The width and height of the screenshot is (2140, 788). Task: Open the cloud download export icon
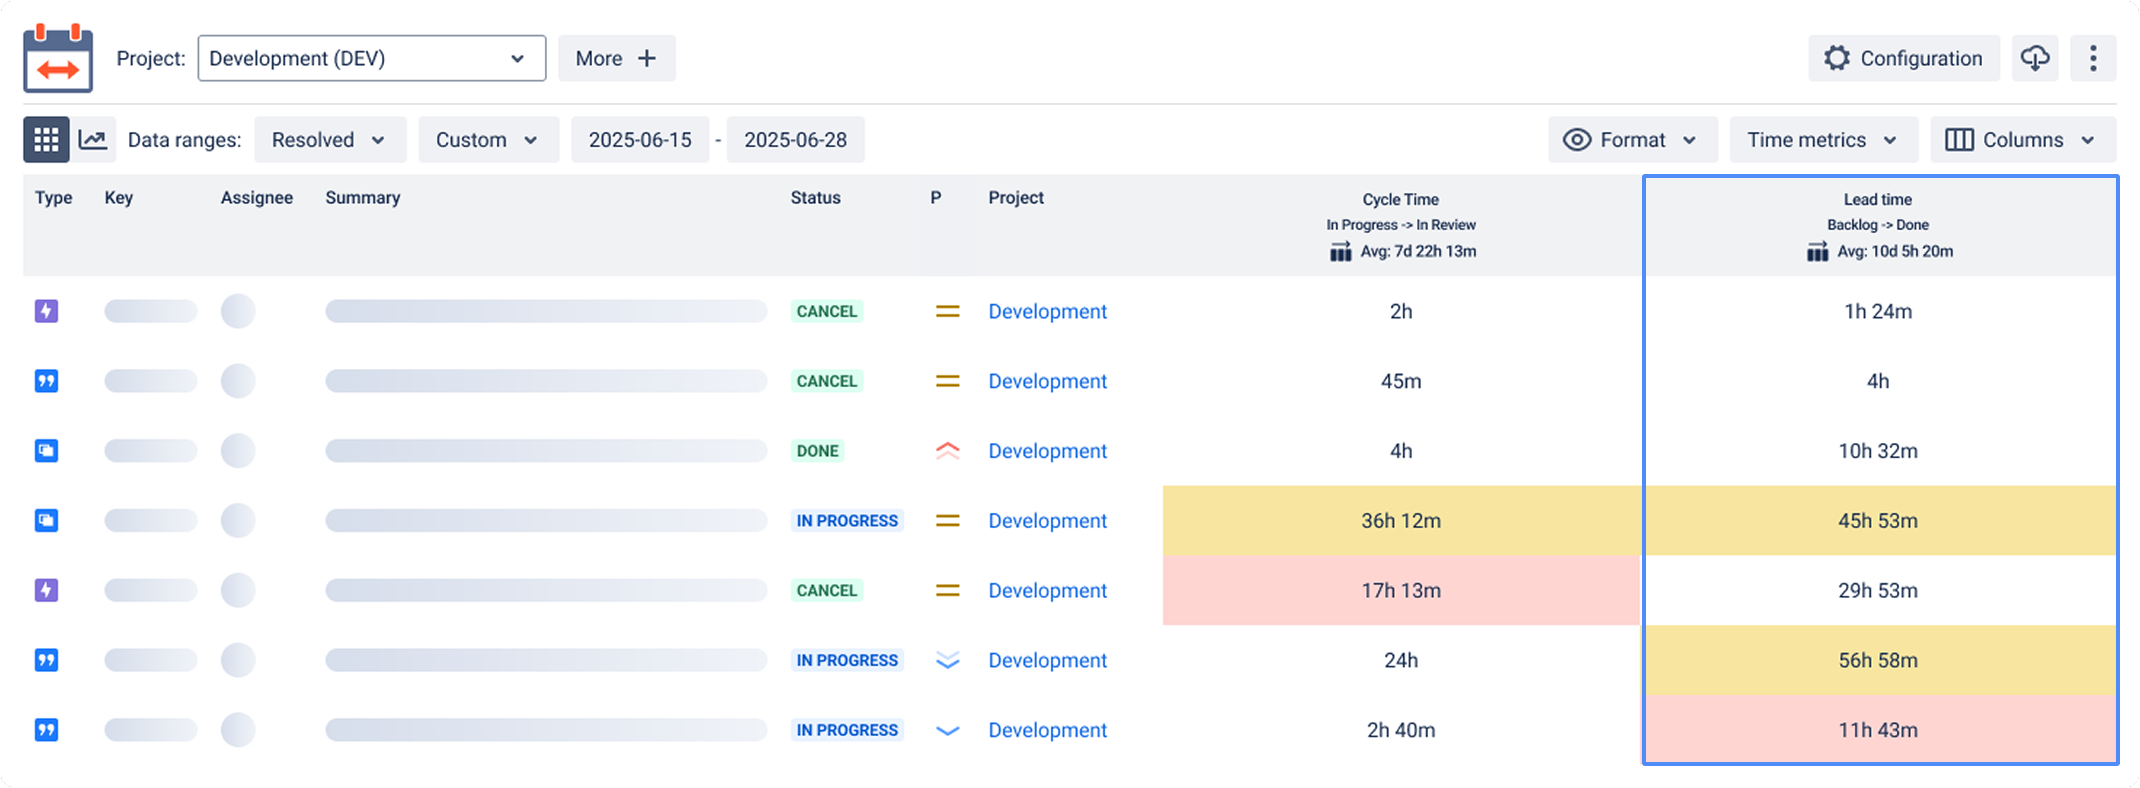pyautogui.click(x=2035, y=58)
